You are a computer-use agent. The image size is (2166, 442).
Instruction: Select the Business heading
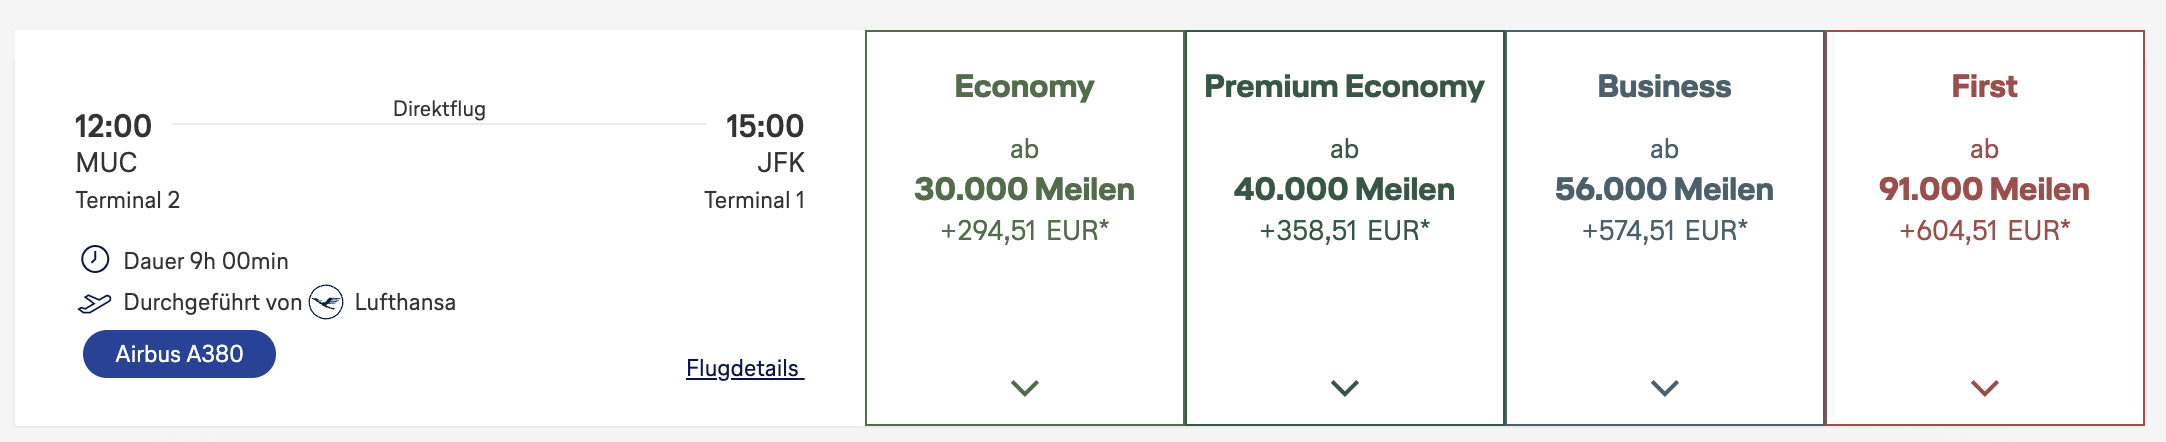click(x=1664, y=87)
